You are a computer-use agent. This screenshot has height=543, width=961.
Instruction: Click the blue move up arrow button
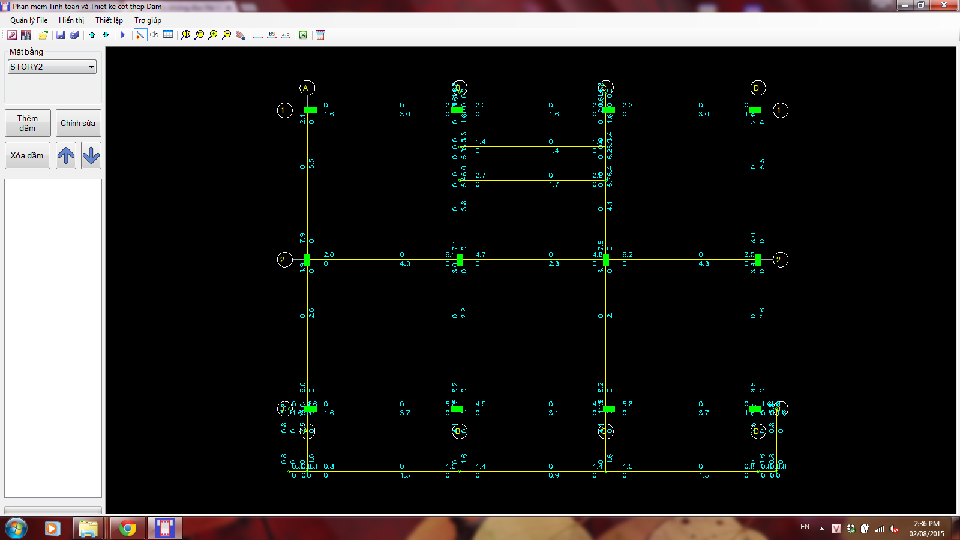(66, 156)
